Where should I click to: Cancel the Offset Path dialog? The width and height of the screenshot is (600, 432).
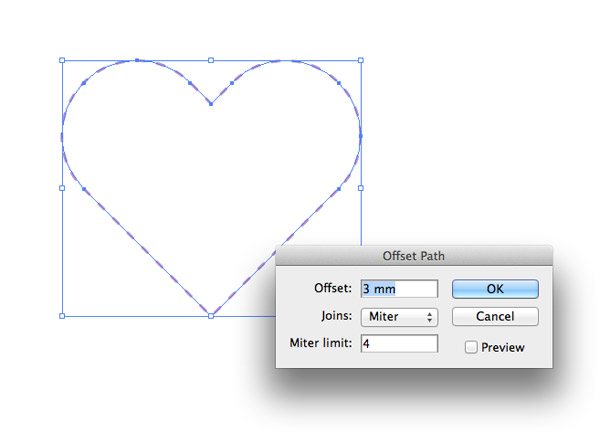(495, 316)
